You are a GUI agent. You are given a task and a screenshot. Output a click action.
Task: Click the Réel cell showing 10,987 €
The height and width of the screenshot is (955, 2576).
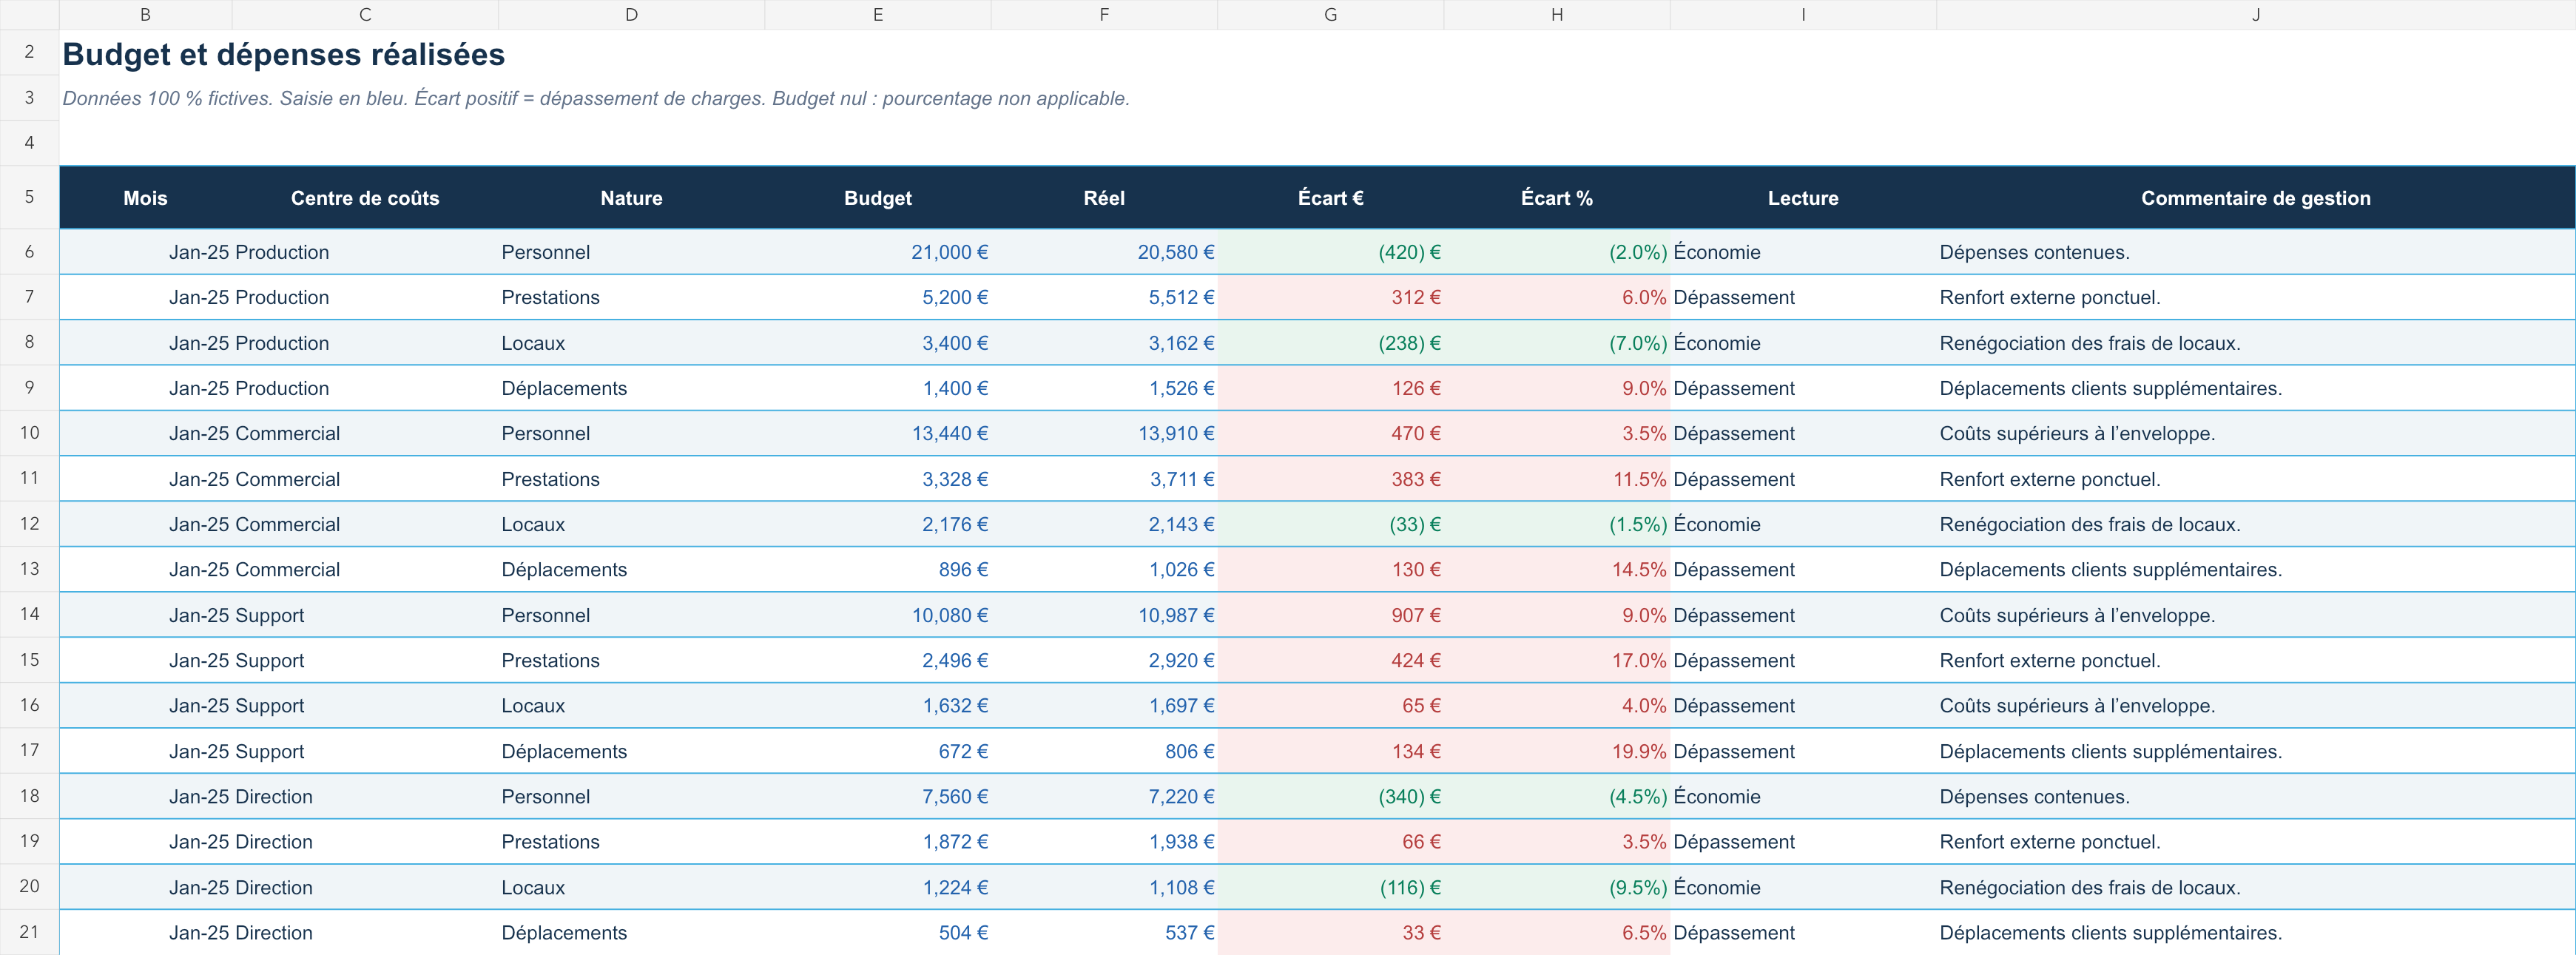tap(1104, 615)
